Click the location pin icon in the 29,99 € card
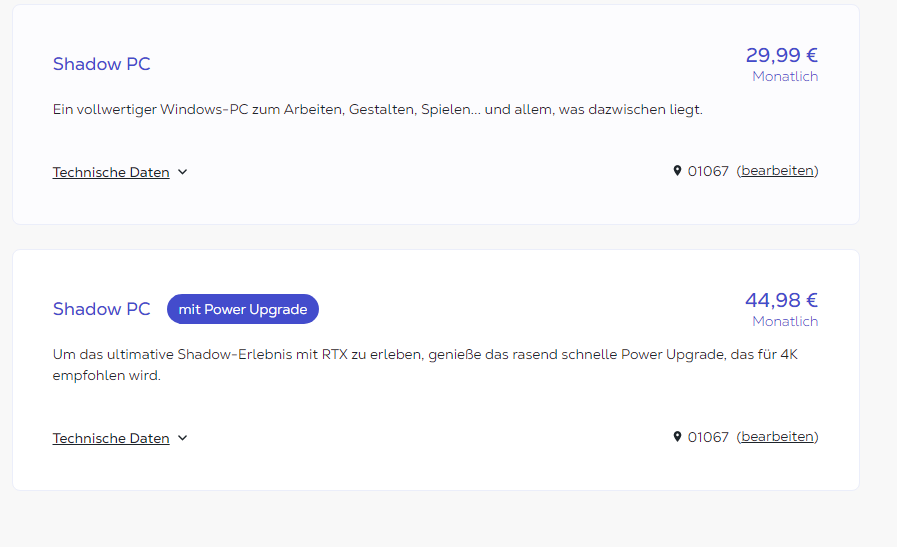897x547 pixels. [x=677, y=171]
